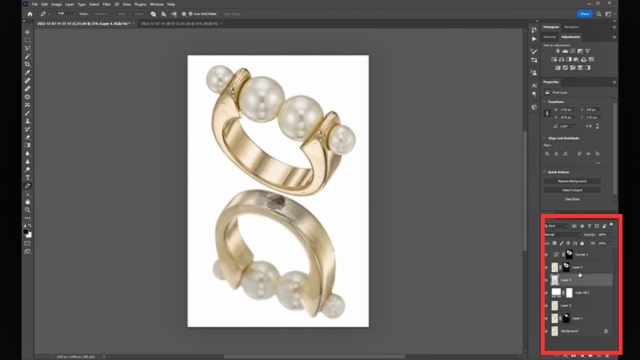The width and height of the screenshot is (640, 360).
Task: Open the Path mode dropdown
Action: tap(66, 14)
